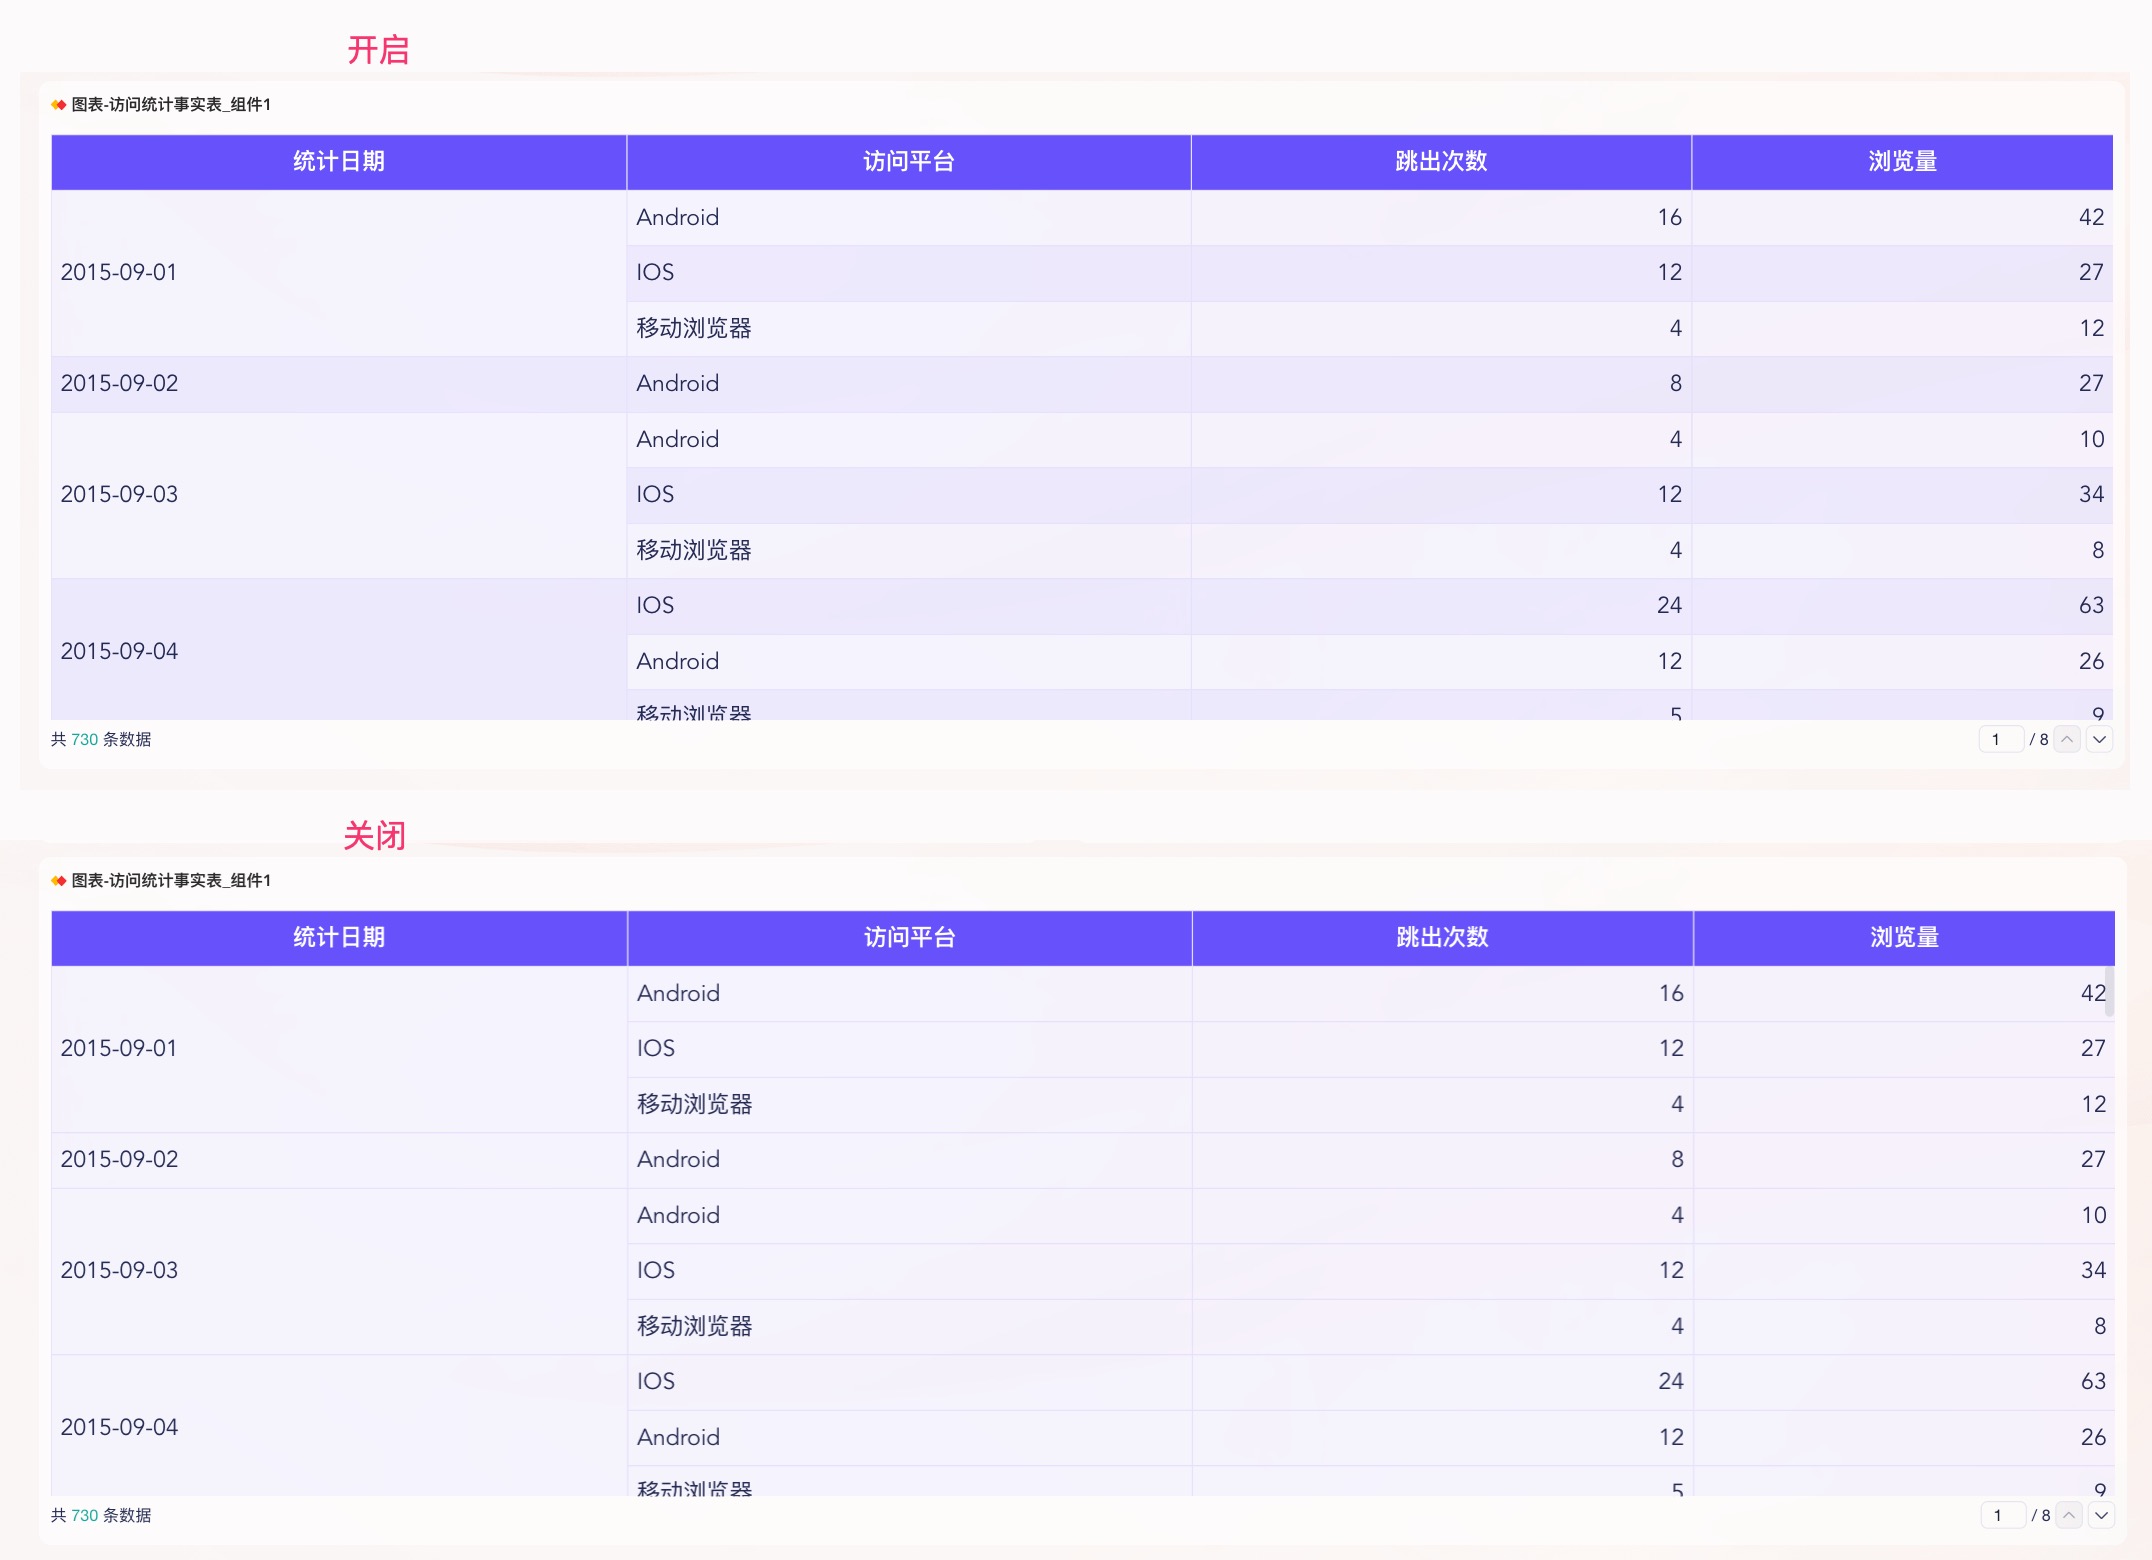Viewport: 2152px width, 1560px height.
Task: Click 浏览量 header in lower table
Action: click(1904, 938)
